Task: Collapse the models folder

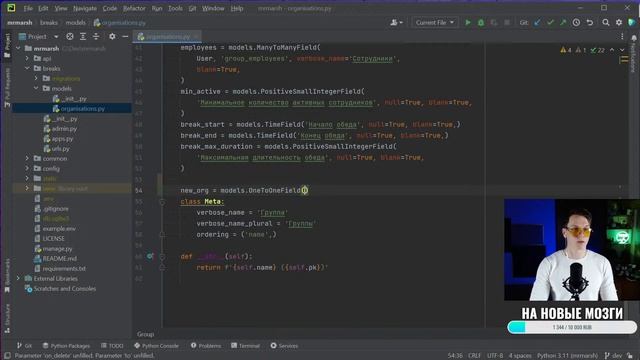Action: coord(36,88)
